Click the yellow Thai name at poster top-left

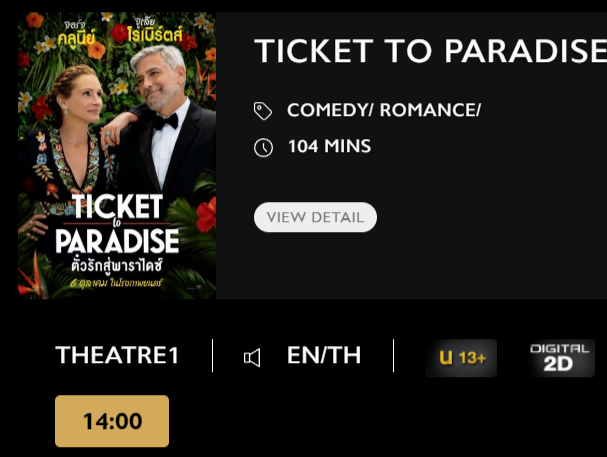click(76, 34)
